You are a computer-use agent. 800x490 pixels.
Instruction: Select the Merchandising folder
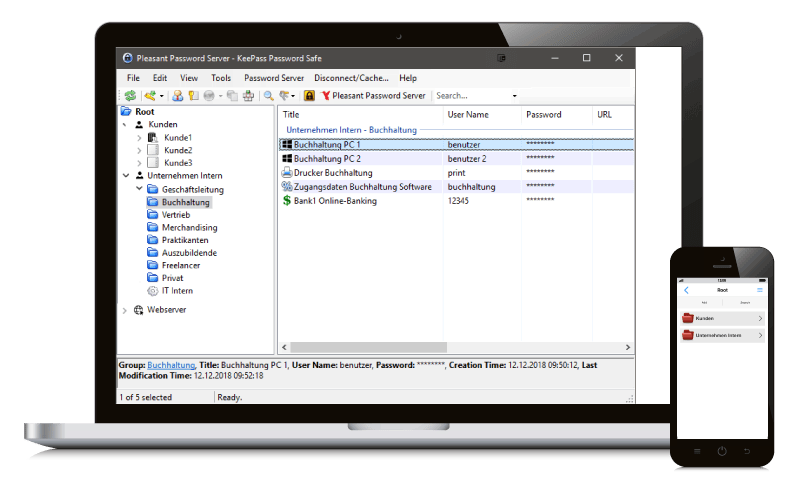(189, 228)
